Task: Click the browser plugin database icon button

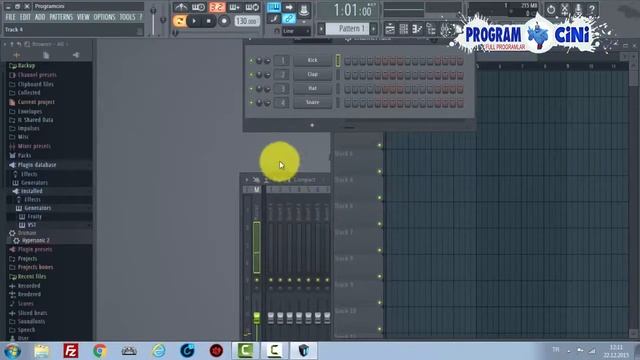Action: pyautogui.click(x=76, y=55)
